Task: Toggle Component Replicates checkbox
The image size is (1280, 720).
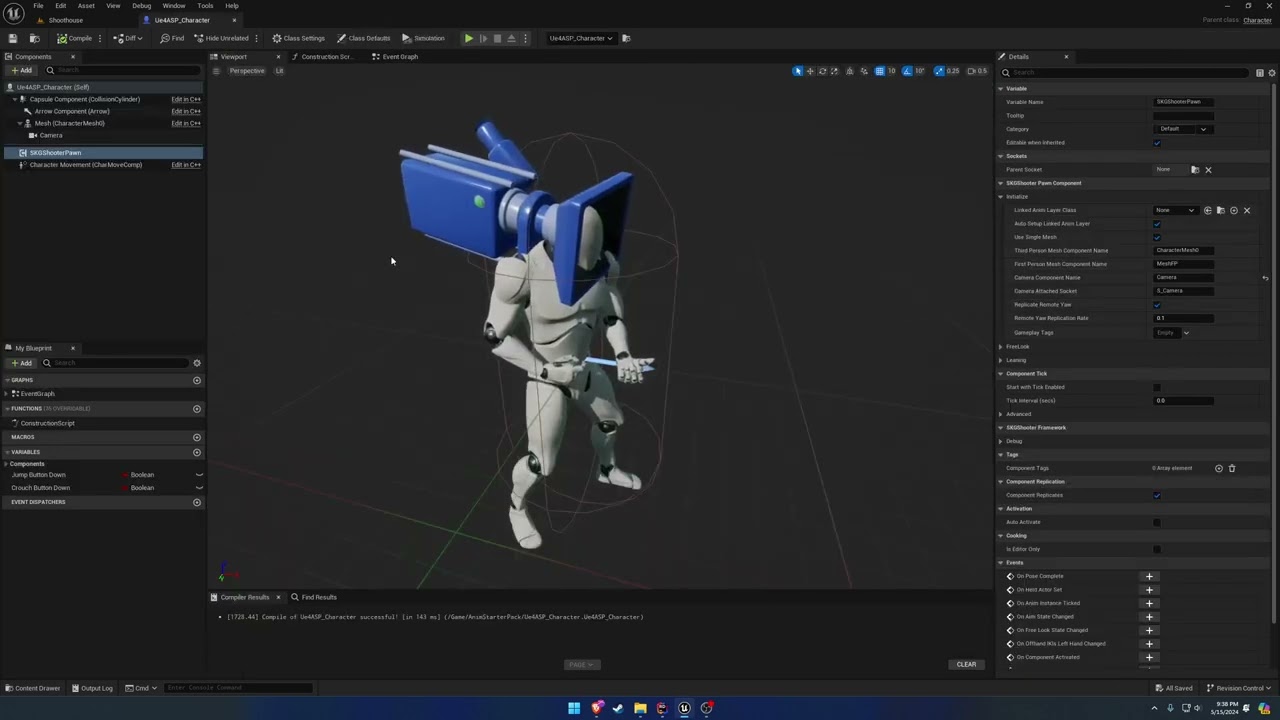Action: tap(1157, 495)
